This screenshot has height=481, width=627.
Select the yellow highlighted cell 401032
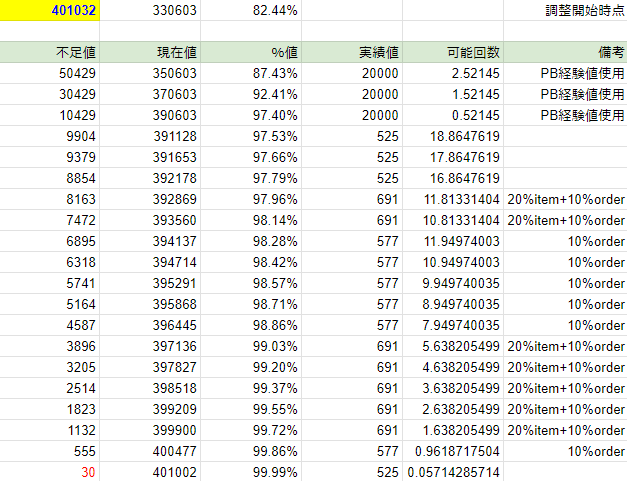pos(50,10)
